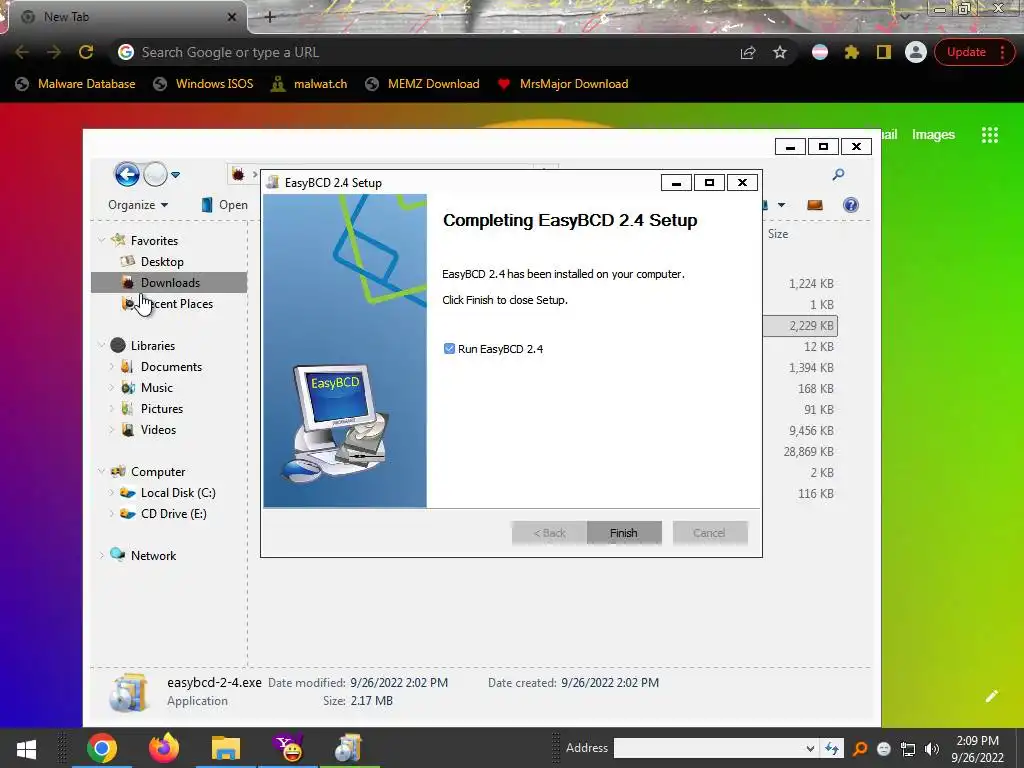This screenshot has height=768, width=1024.
Task: Click the red Update button in Chrome
Action: click(x=966, y=52)
